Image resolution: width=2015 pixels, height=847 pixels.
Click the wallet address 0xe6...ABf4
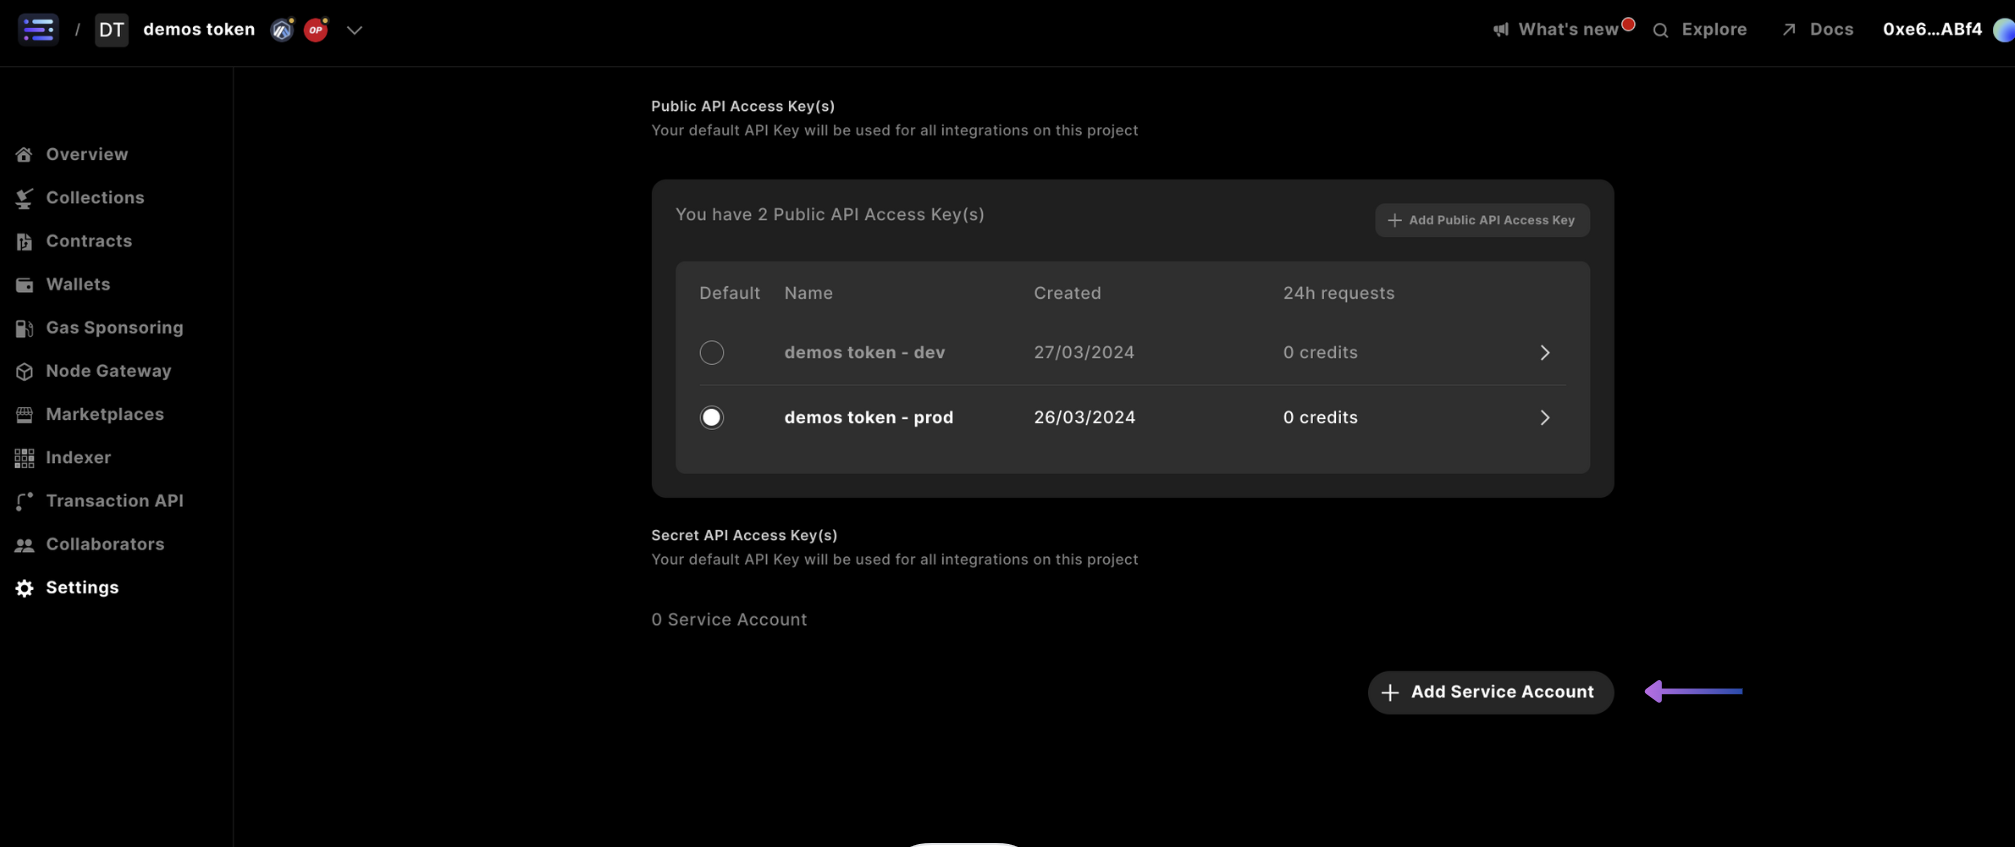1931,29
